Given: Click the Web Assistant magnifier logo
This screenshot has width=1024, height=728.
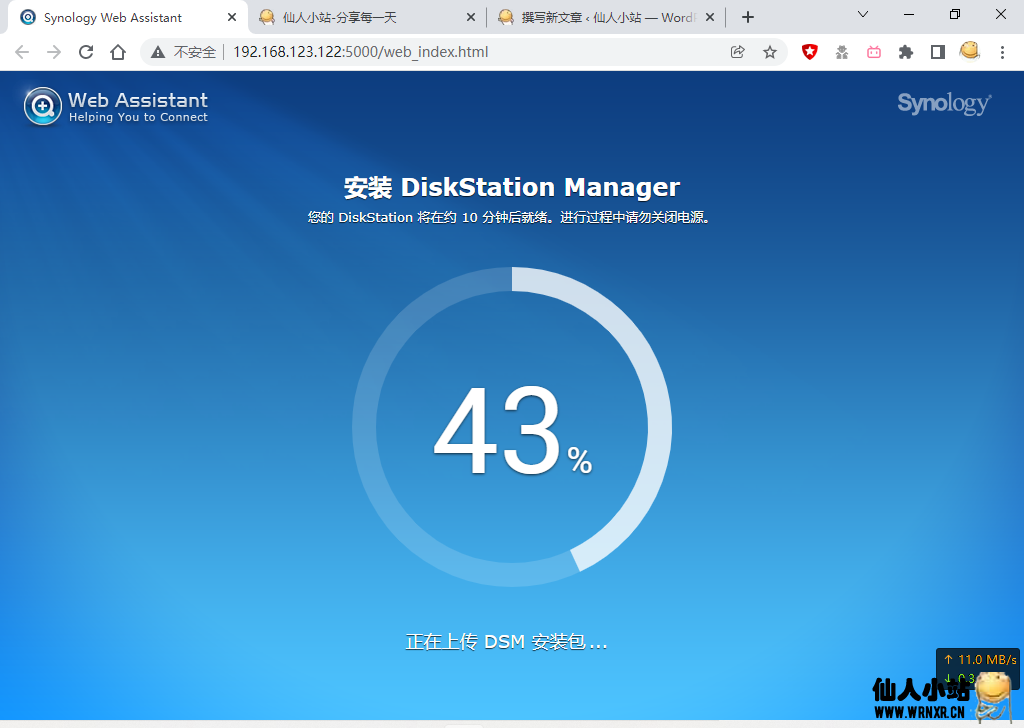Looking at the screenshot, I should pos(42,105).
